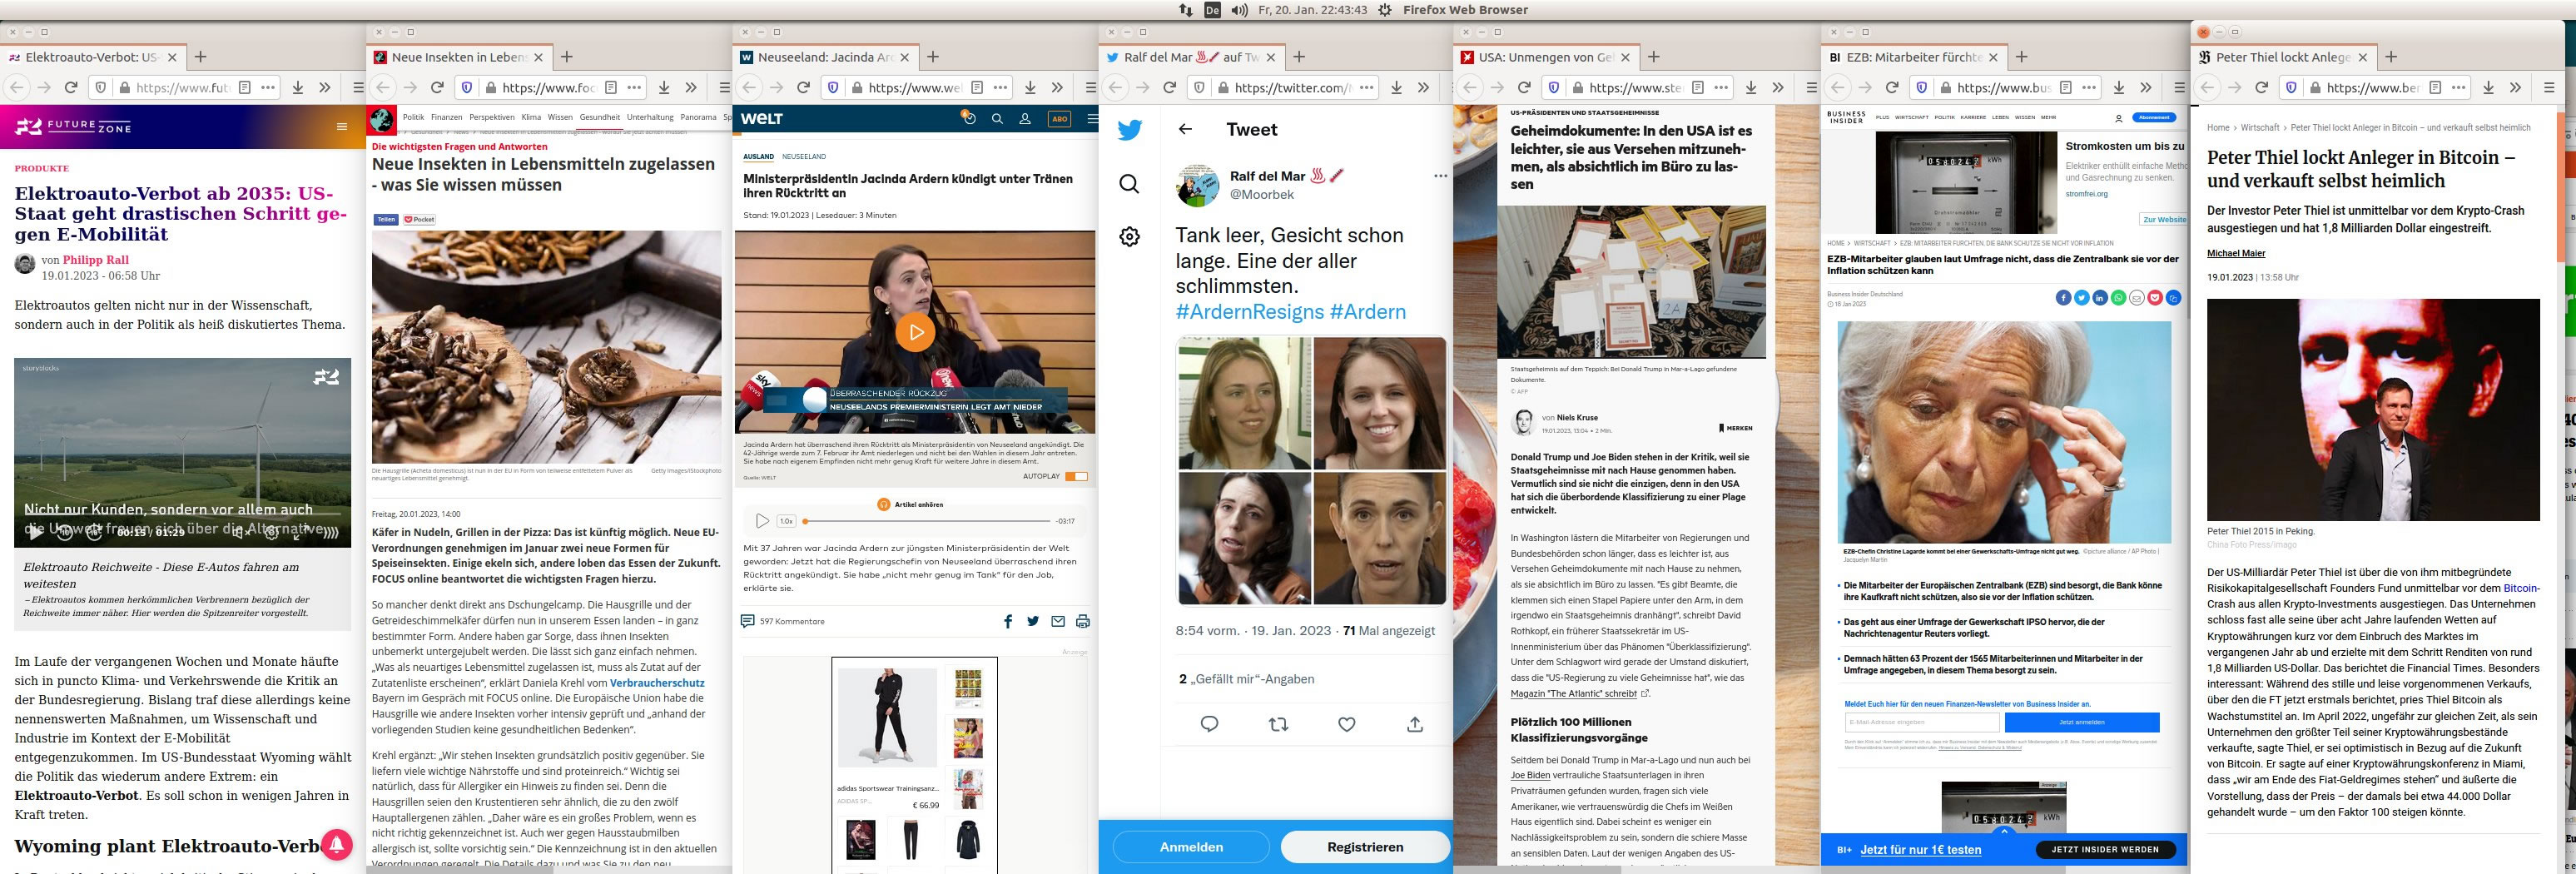Click MERKEN bookmark on the Stern article
This screenshot has height=874, width=2576.
[x=1735, y=428]
